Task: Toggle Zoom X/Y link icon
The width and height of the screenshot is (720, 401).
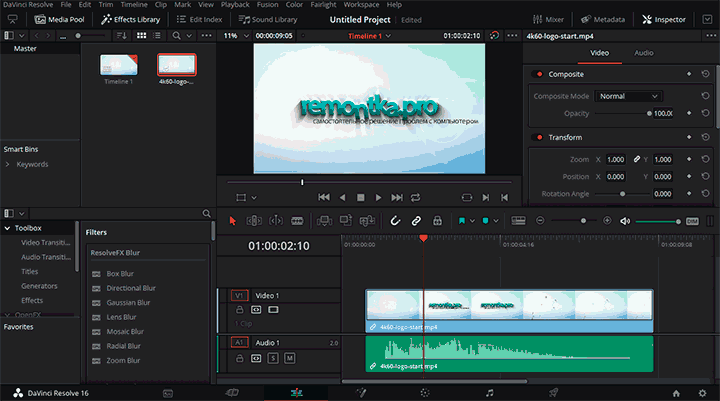Action: (x=636, y=159)
